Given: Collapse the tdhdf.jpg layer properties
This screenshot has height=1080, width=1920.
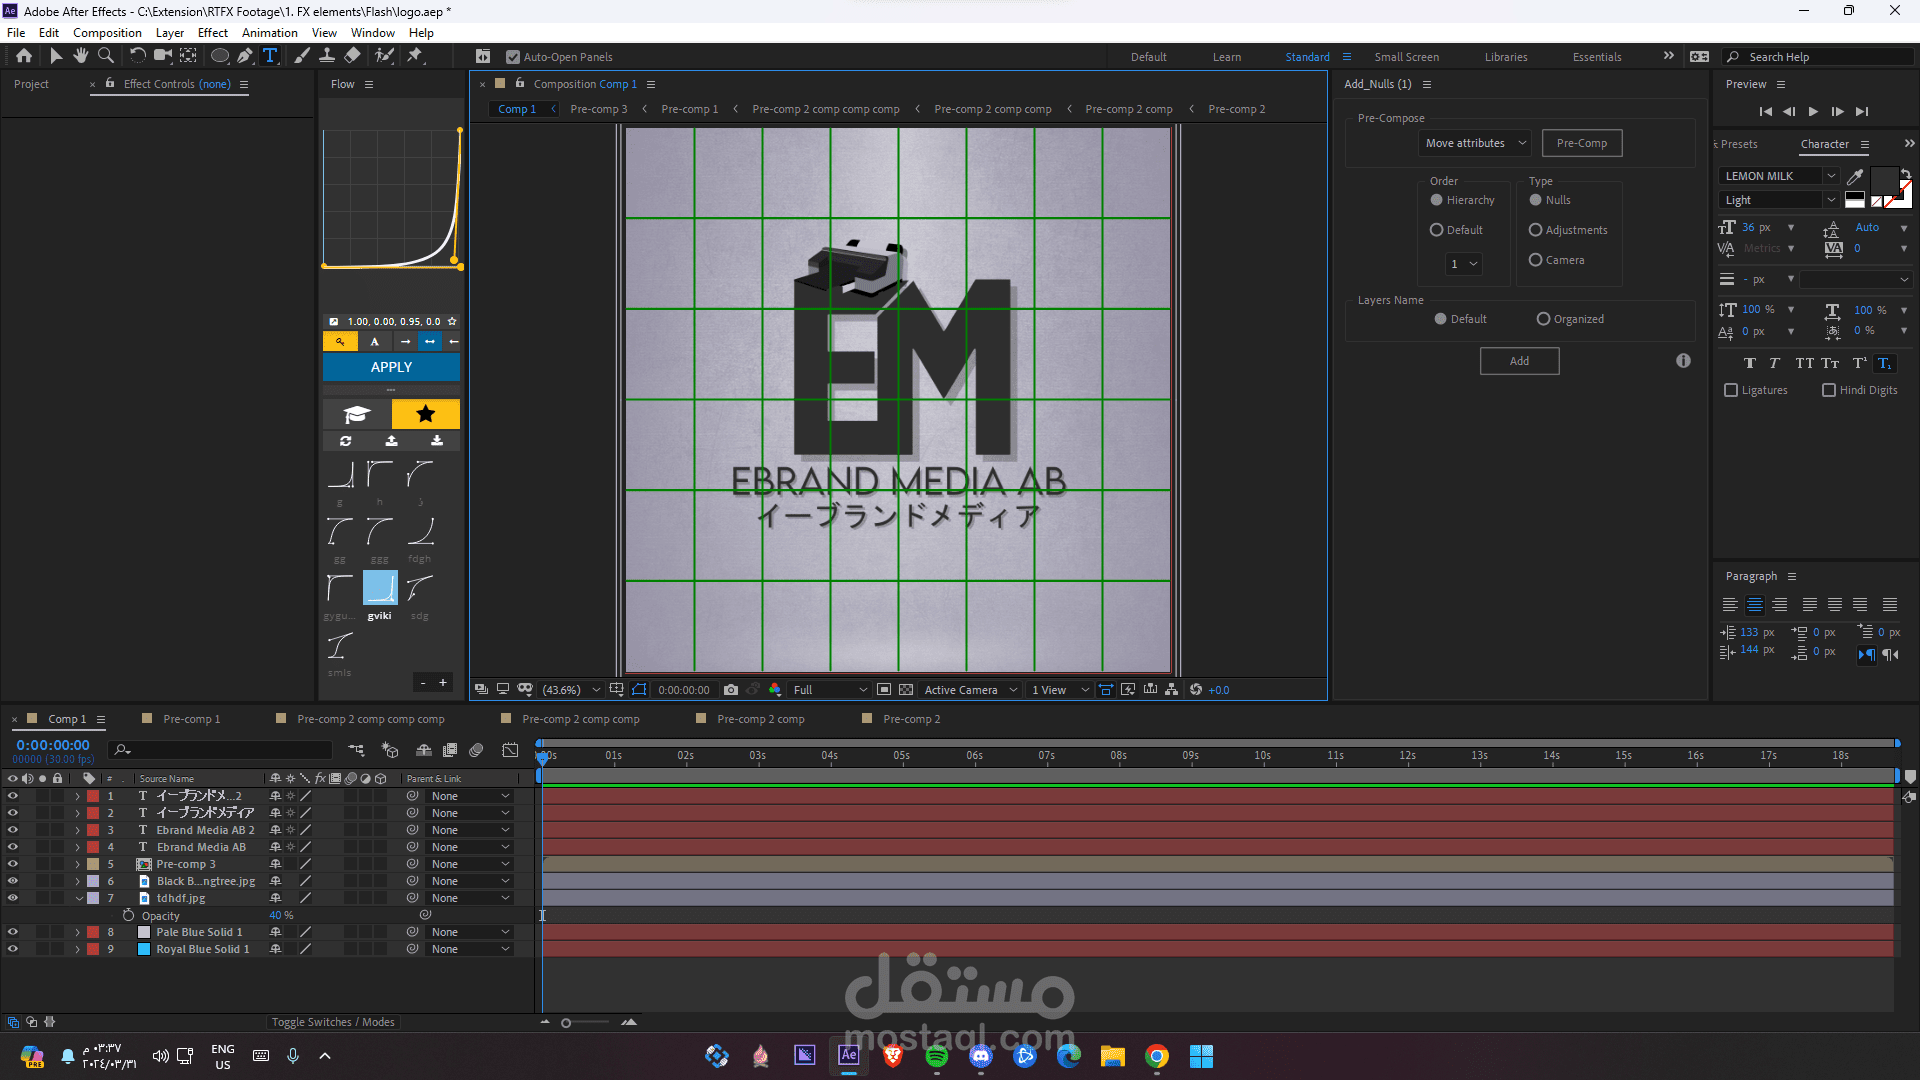Looking at the screenshot, I should pos(78,898).
